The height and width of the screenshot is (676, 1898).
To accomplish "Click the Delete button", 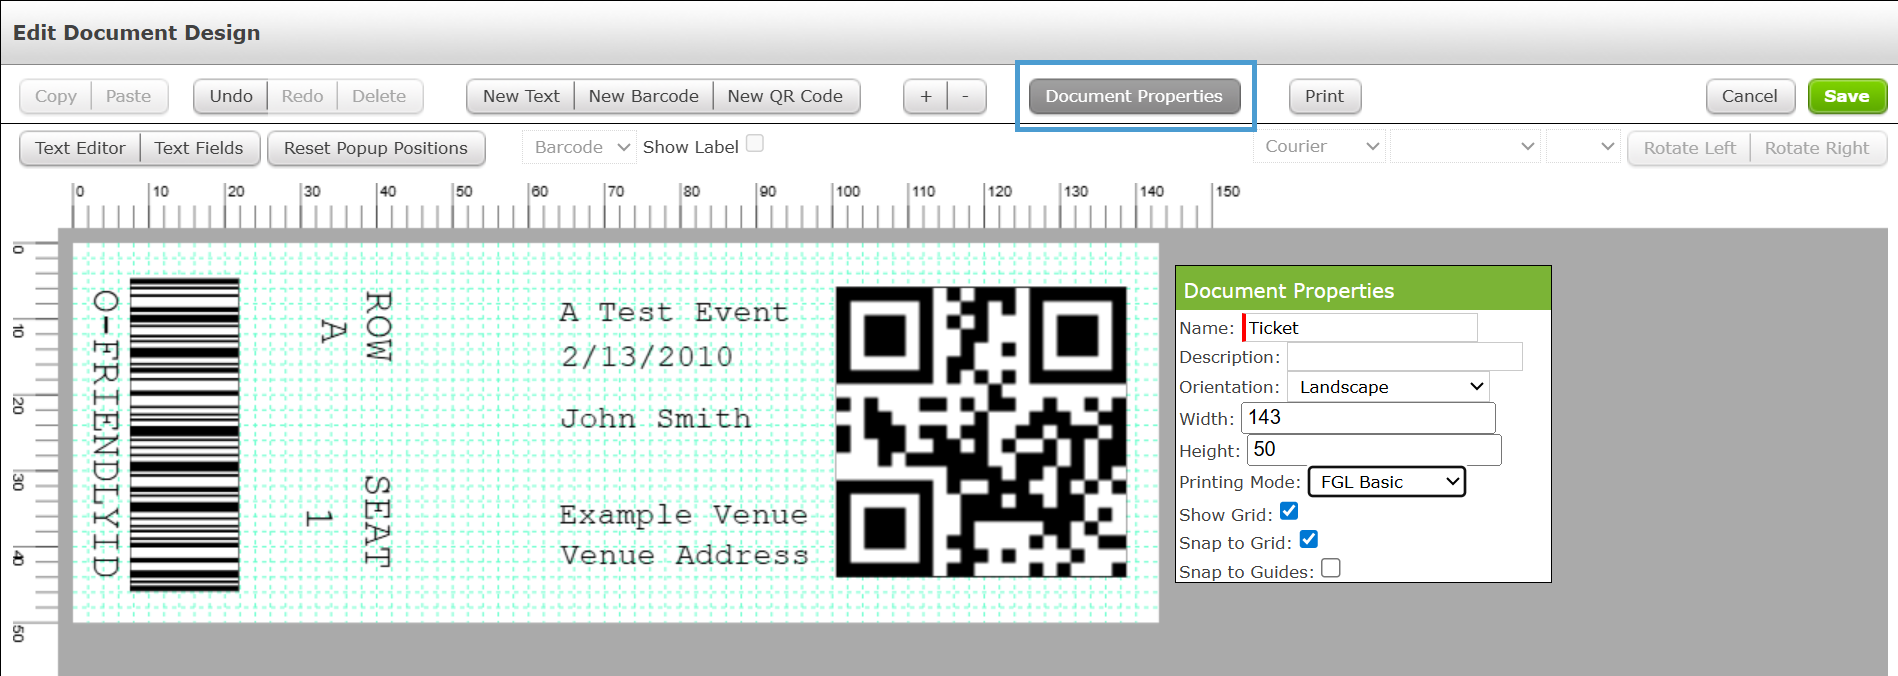I will tap(379, 96).
